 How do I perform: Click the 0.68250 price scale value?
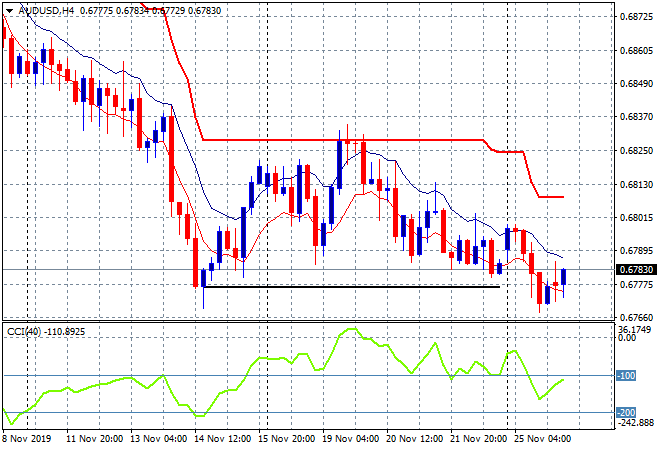click(636, 150)
